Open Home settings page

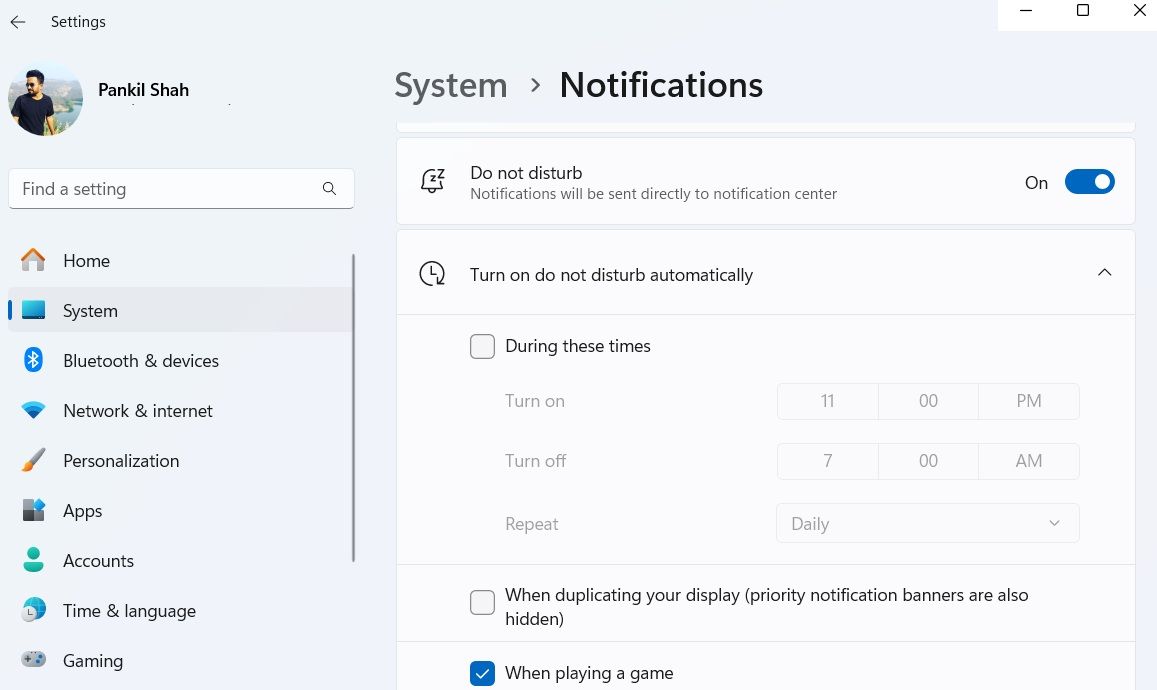tap(181, 261)
